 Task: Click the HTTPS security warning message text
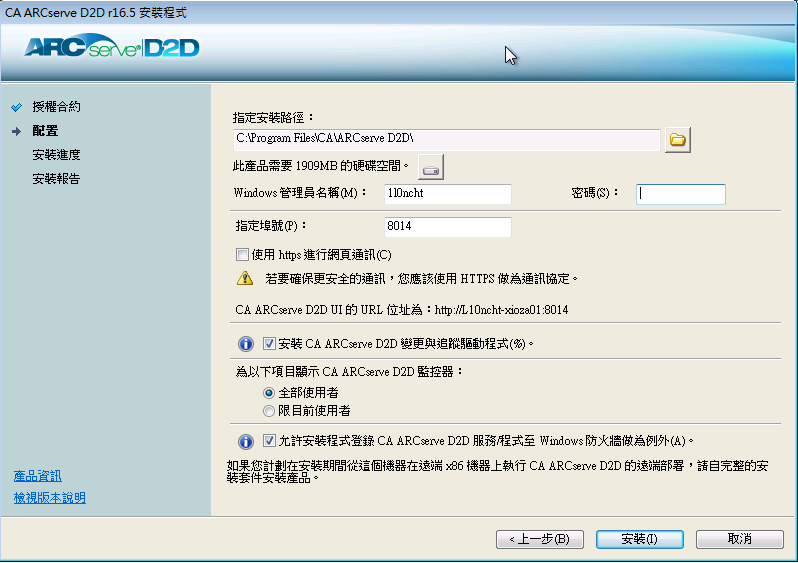[x=421, y=279]
